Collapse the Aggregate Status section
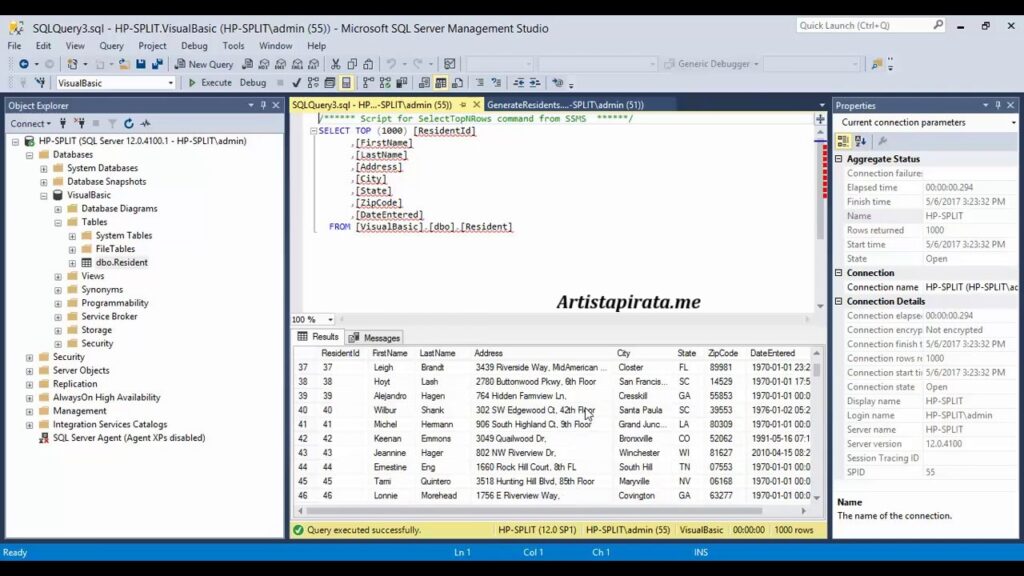Image resolution: width=1024 pixels, height=576 pixels. (x=839, y=159)
